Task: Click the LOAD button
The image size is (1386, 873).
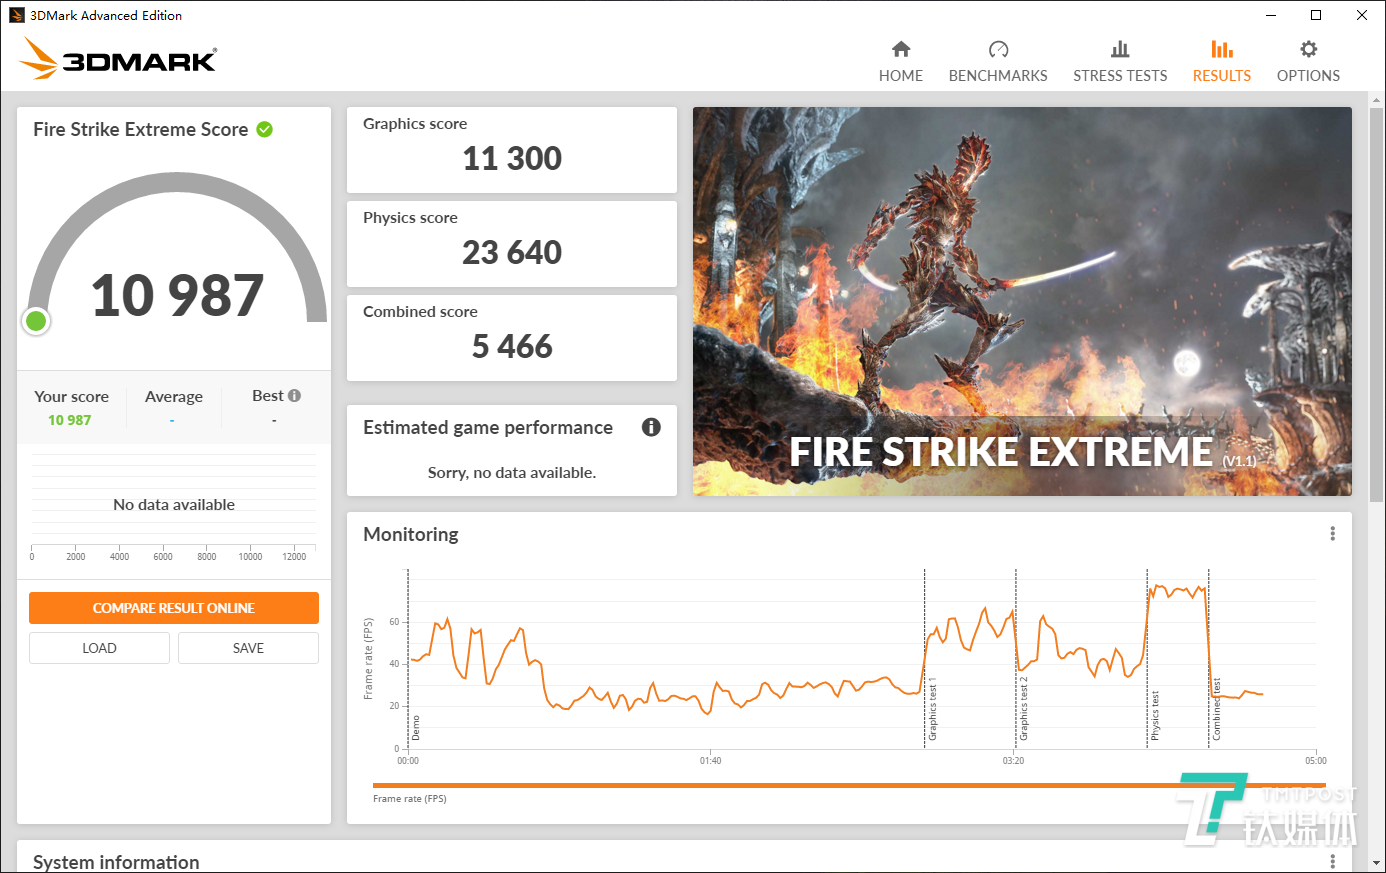Action: 99,648
